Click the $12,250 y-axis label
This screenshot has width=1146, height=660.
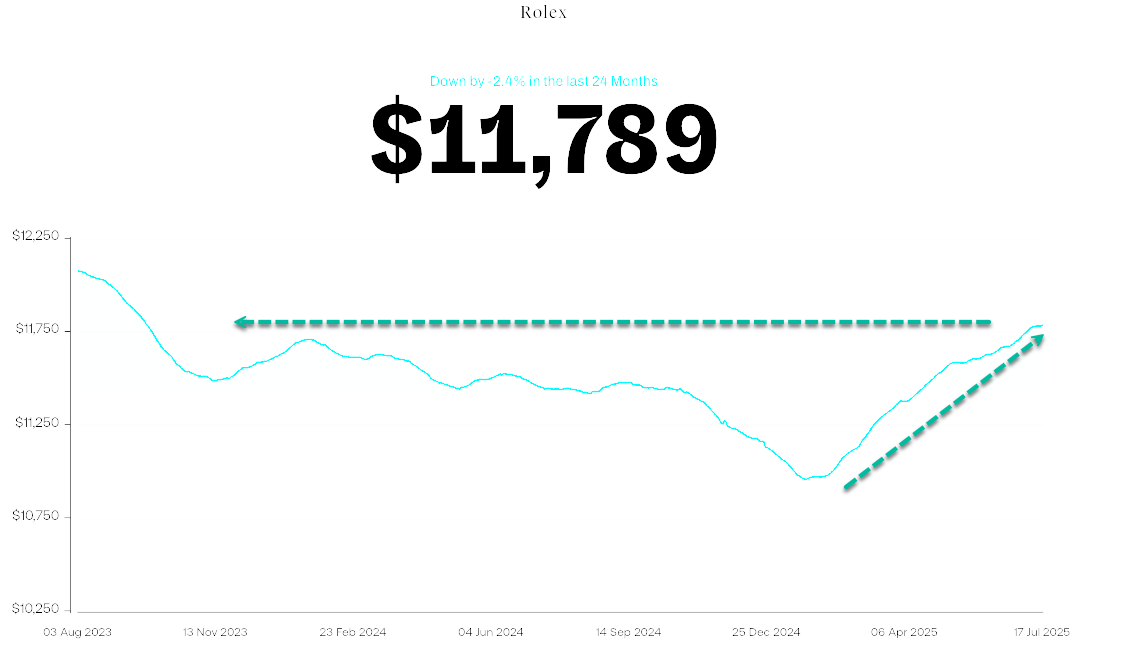(36, 237)
